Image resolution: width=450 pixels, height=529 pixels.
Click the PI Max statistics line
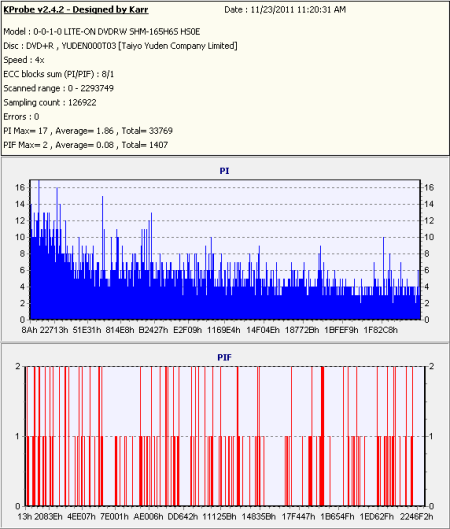pyautogui.click(x=88, y=131)
